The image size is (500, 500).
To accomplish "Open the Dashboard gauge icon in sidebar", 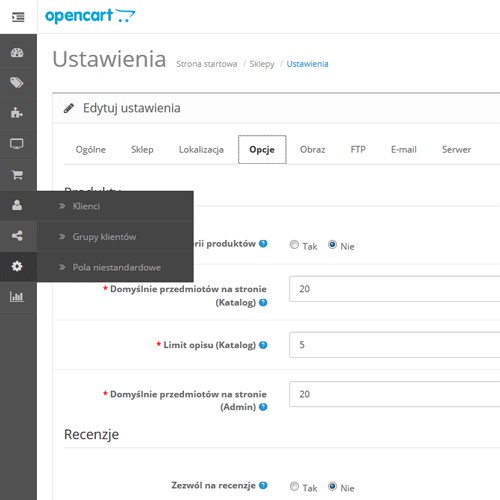I will pyautogui.click(x=17, y=52).
